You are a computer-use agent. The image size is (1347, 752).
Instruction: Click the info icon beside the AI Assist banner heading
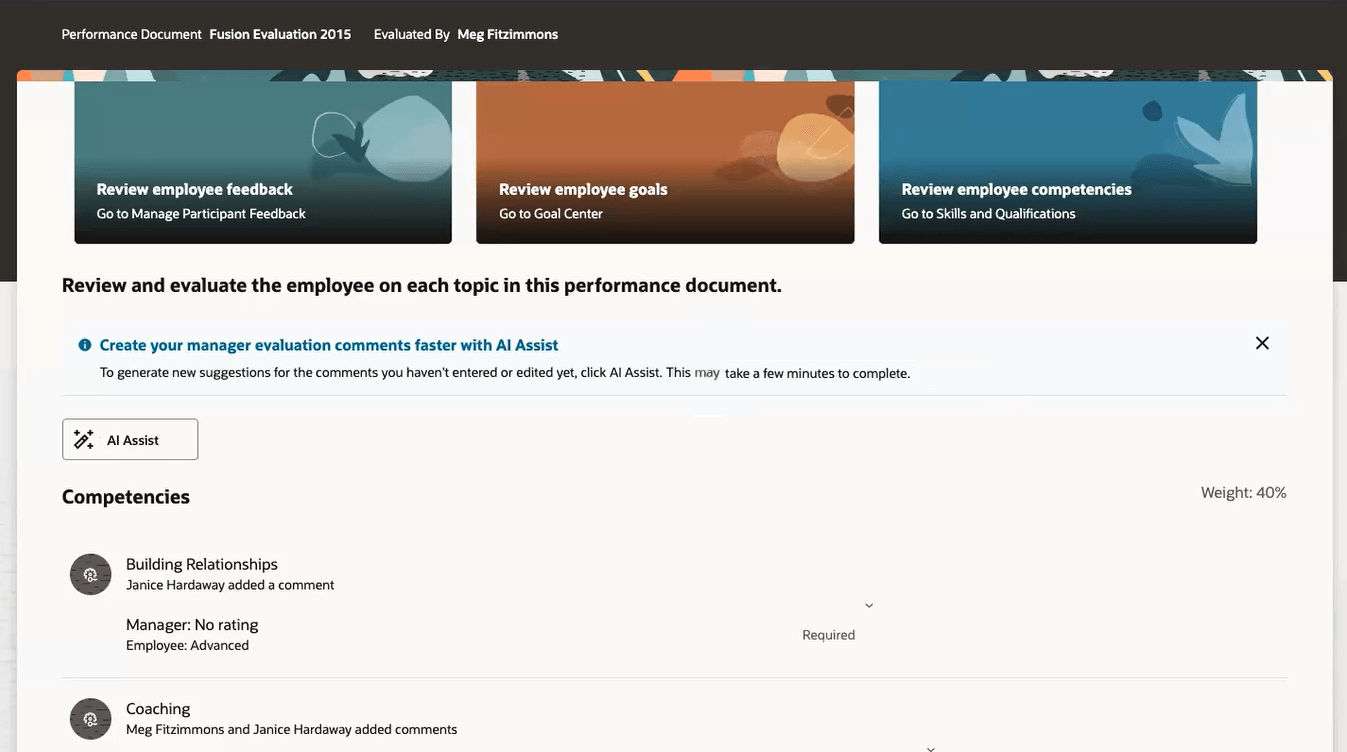tap(85, 345)
